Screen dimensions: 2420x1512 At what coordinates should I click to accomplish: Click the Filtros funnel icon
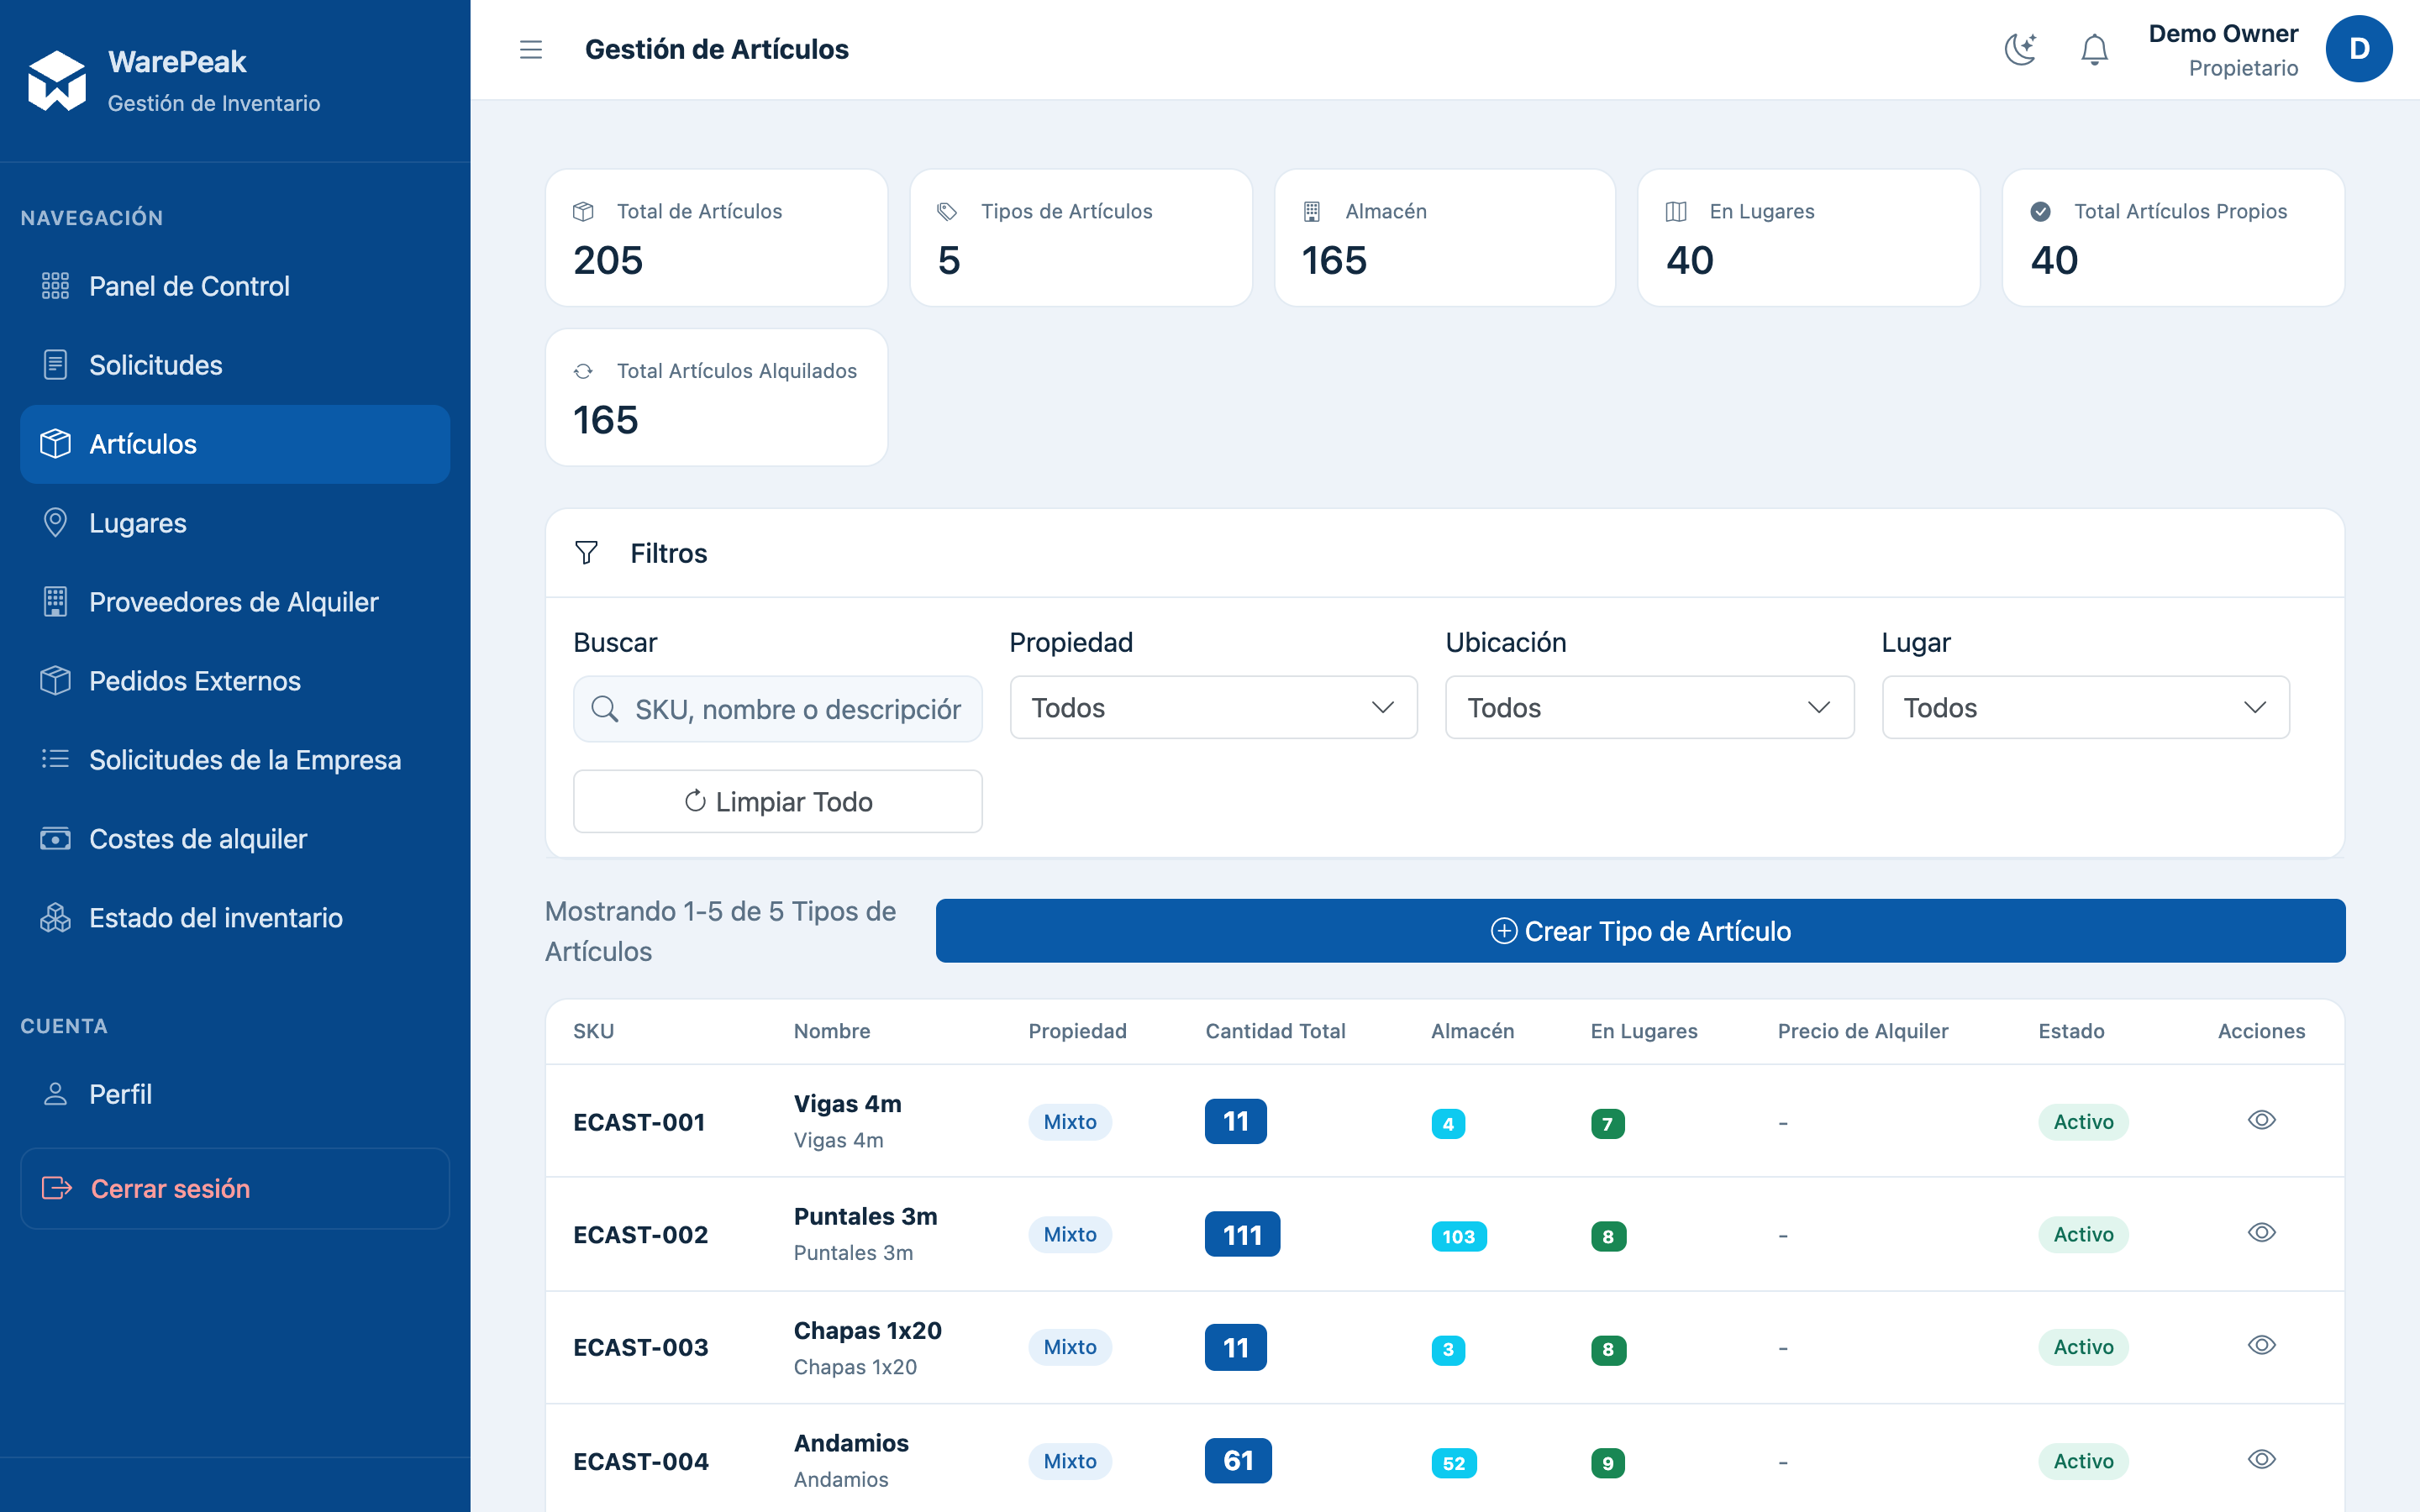[587, 553]
